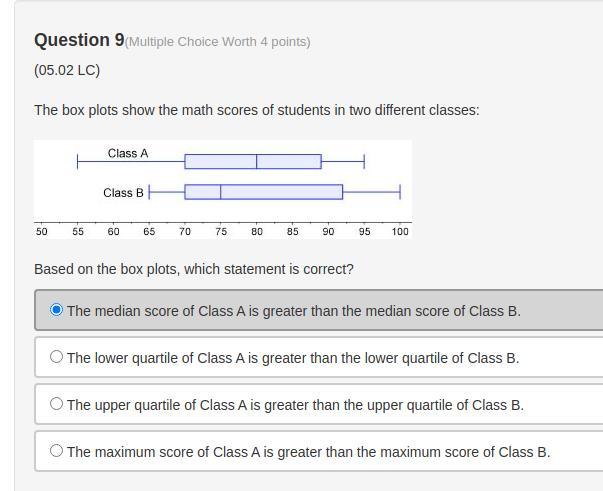Image resolution: width=603 pixels, height=491 pixels.
Task: Click the 100 mark on the axis
Action: pyautogui.click(x=400, y=231)
